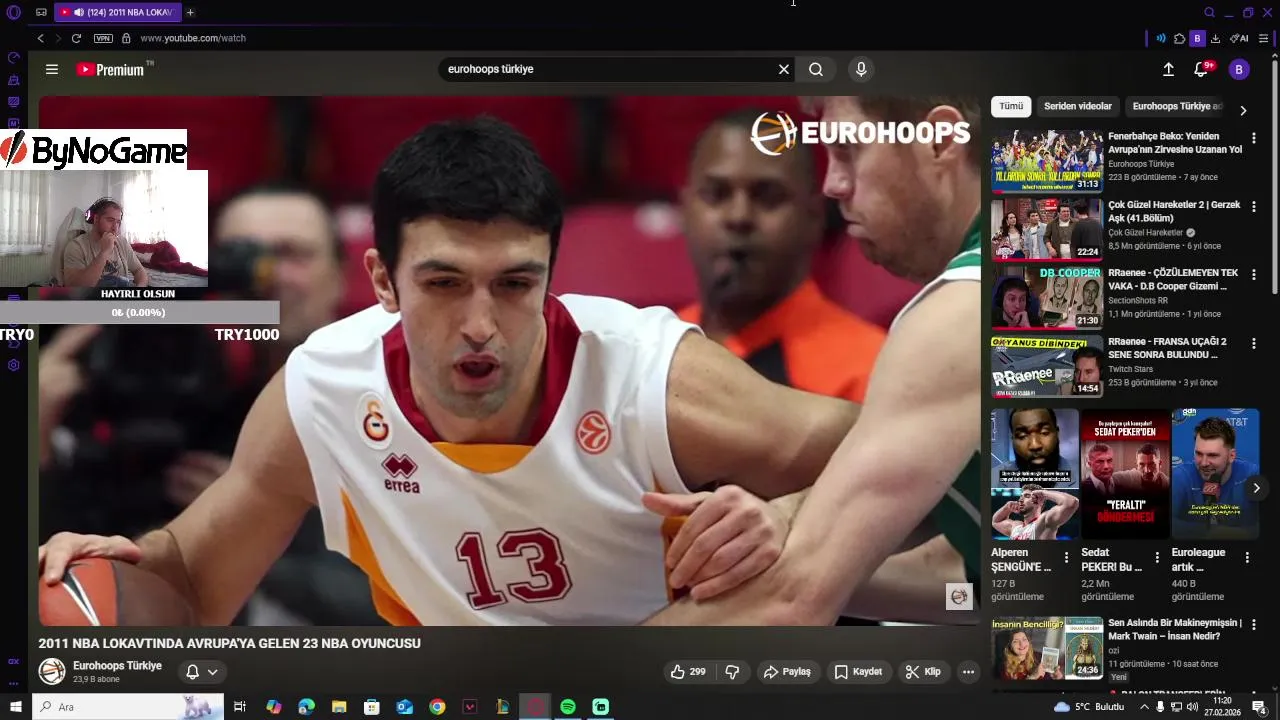Open the video upload create icon
Image resolution: width=1280 pixels, height=720 pixels.
1168,69
